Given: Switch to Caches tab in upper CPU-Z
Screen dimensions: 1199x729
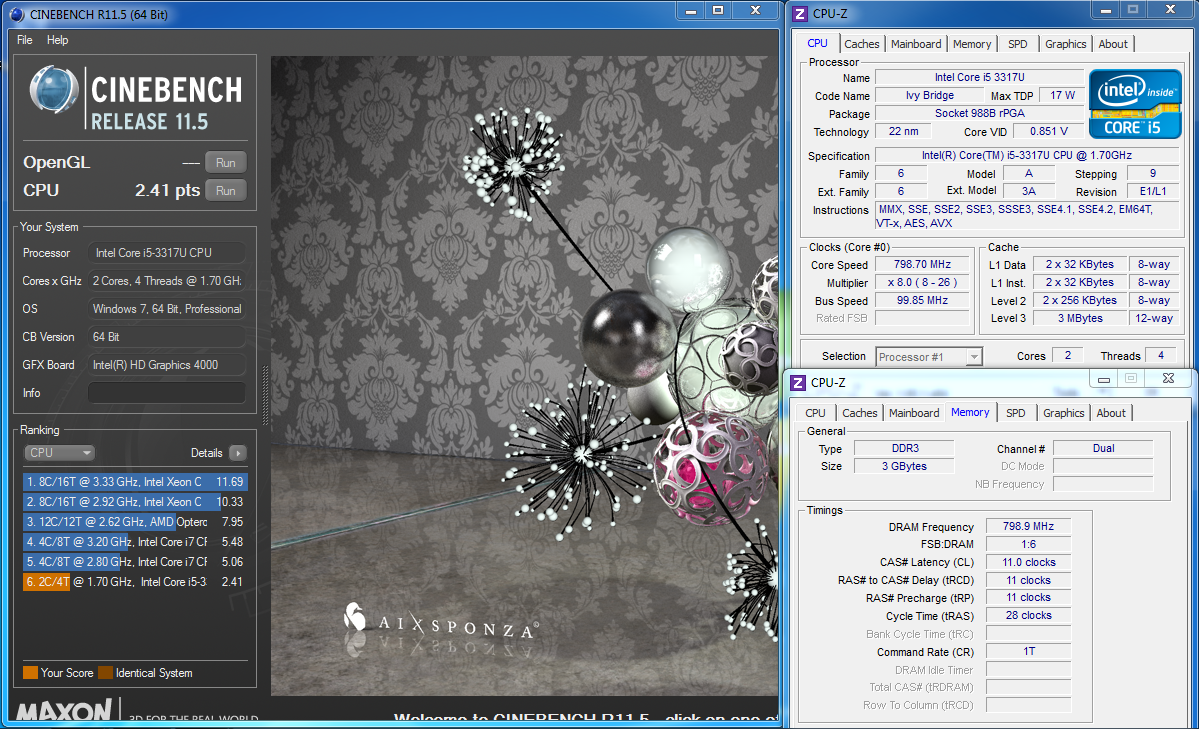Looking at the screenshot, I should pos(862,44).
